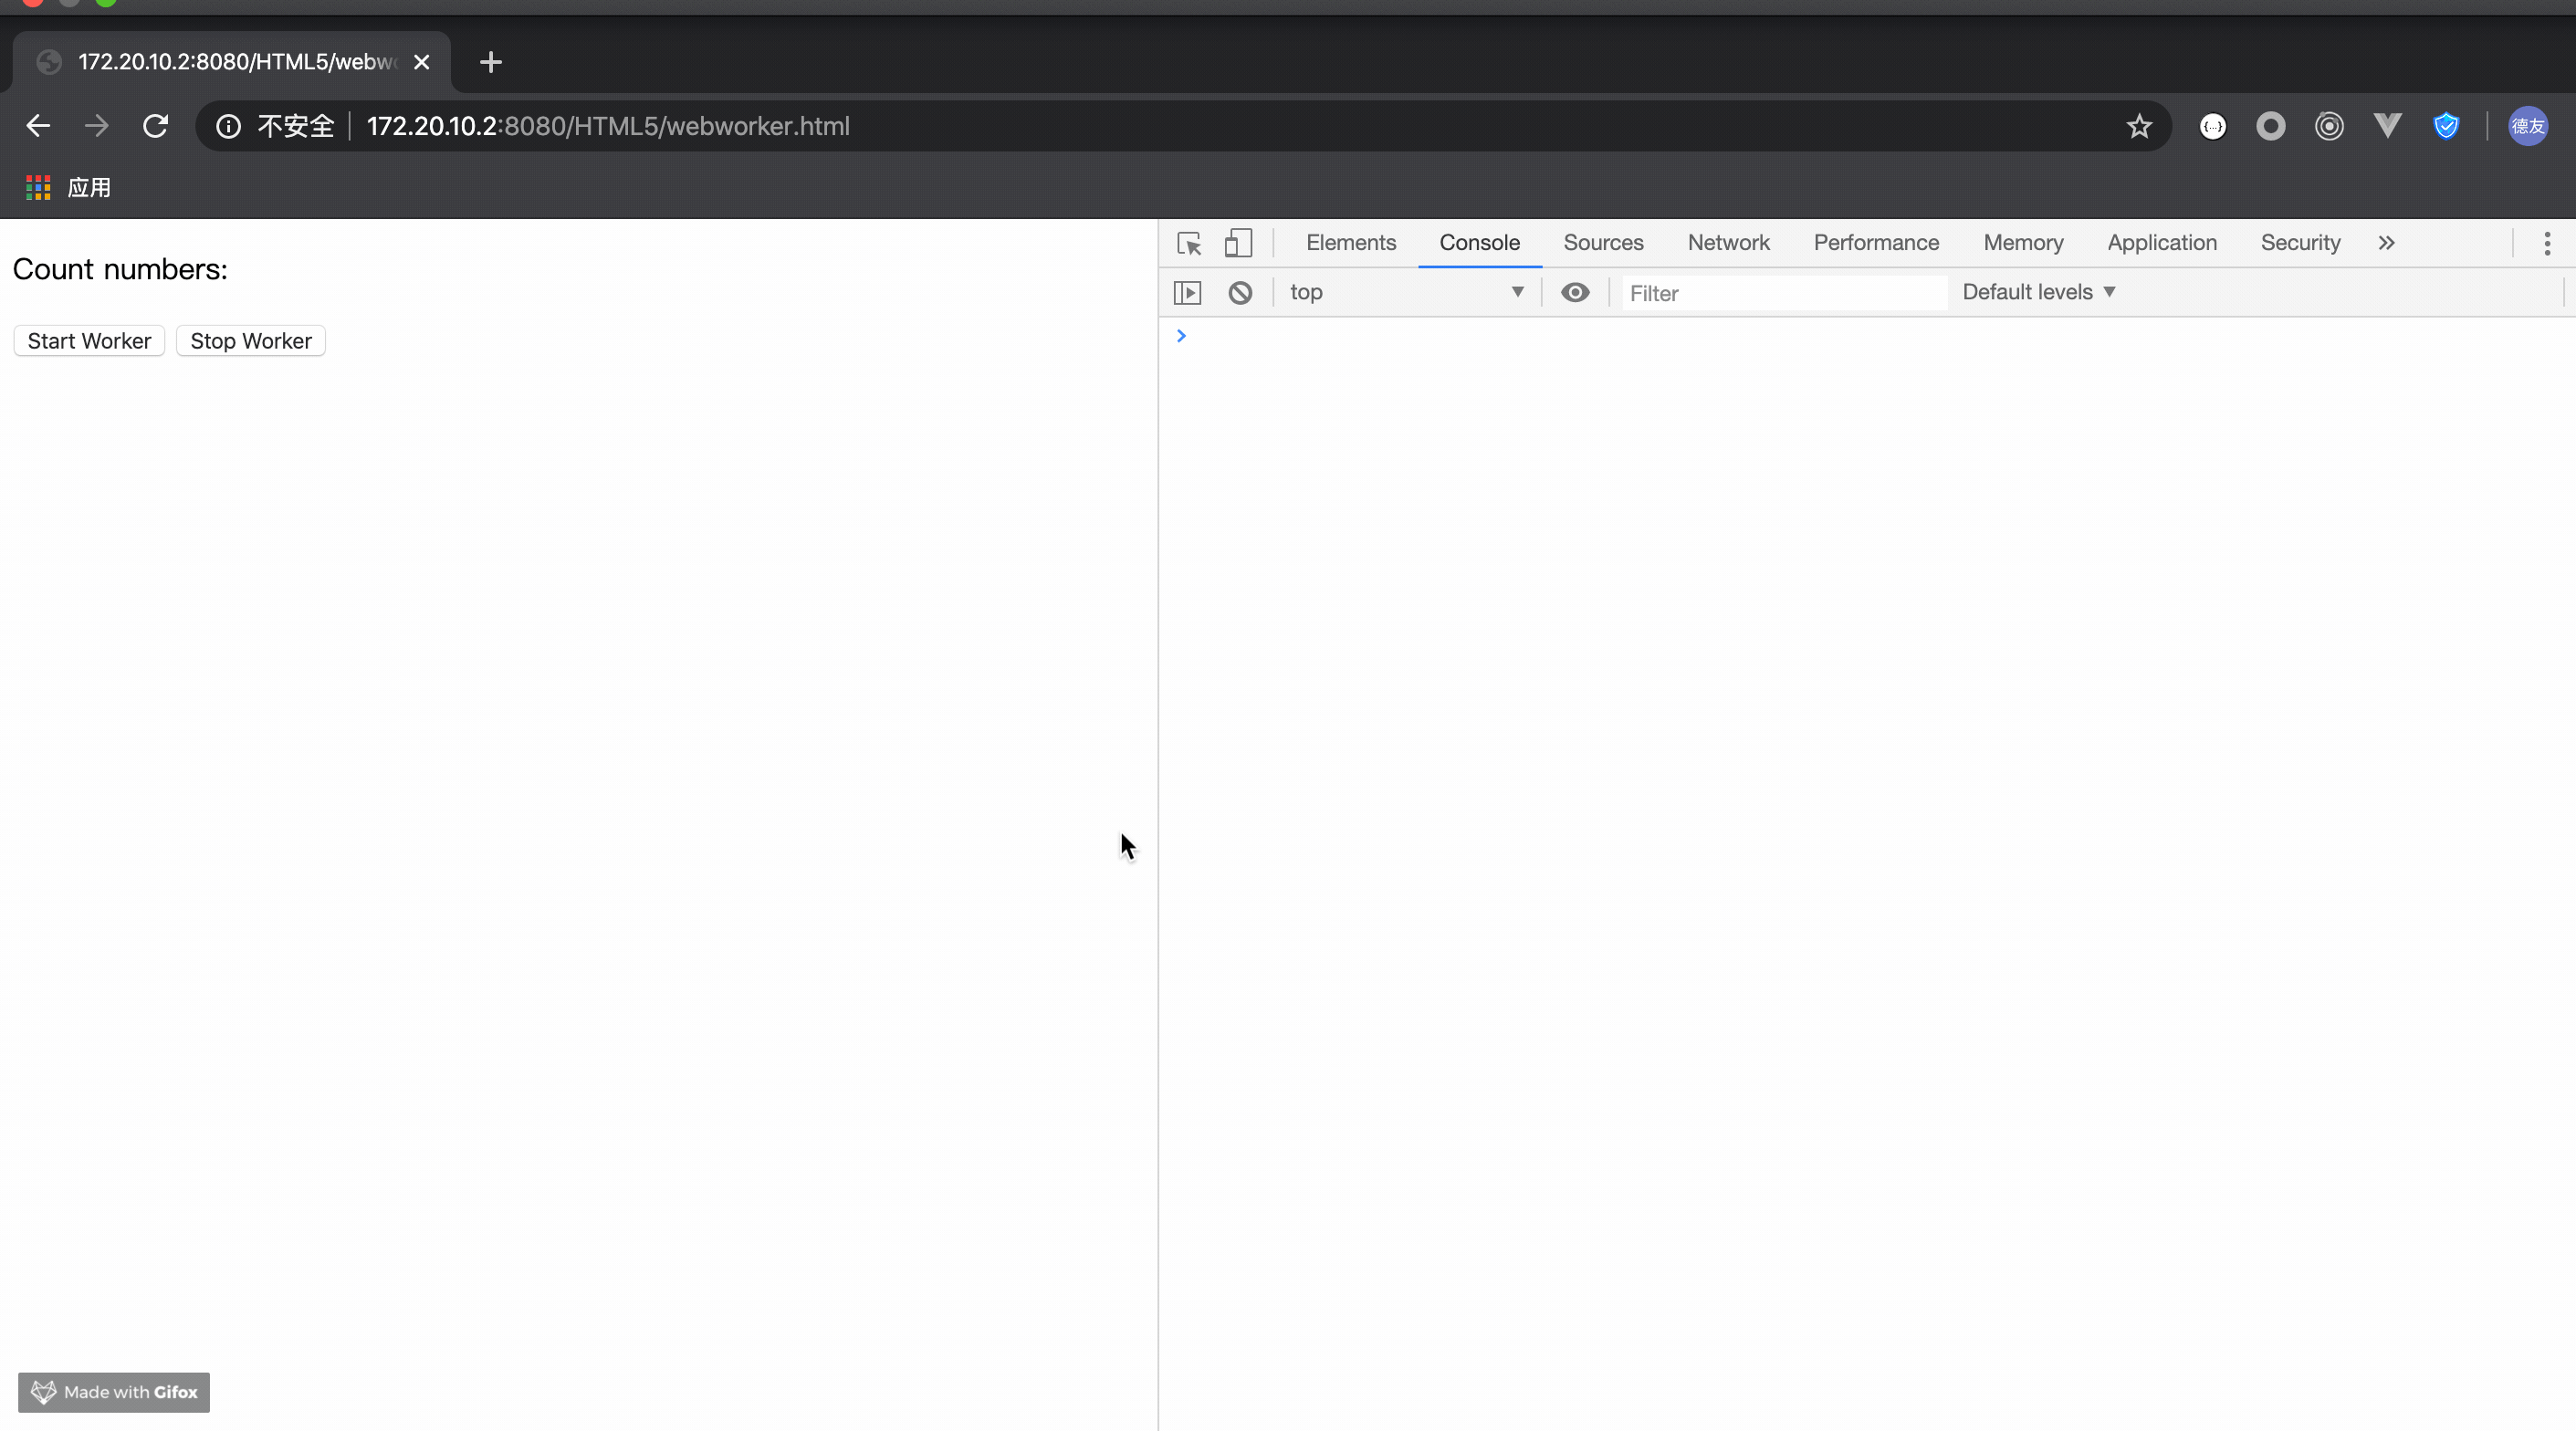This screenshot has height=1431, width=2576.
Task: Click the blue shield extension icon
Action: coord(2446,127)
